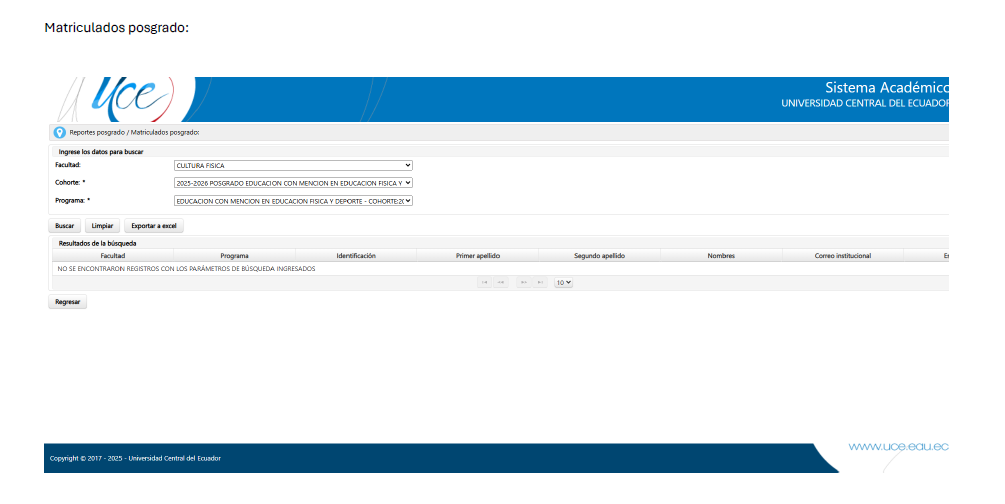The width and height of the screenshot is (1005, 504).
Task: Click Limpiar to clear the form
Action: [102, 226]
